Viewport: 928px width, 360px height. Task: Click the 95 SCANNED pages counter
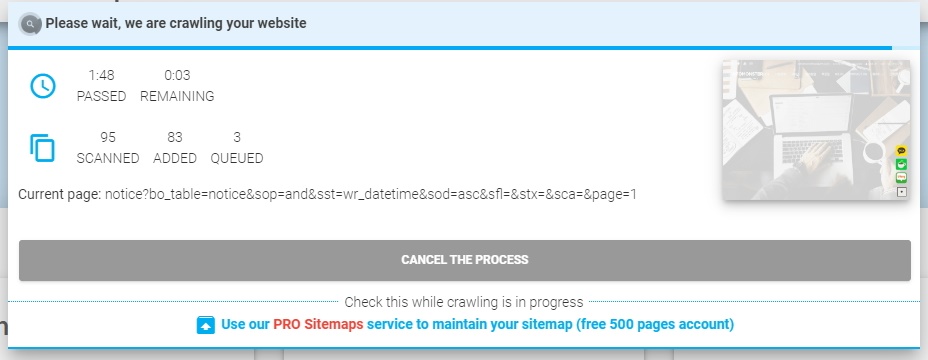108,148
